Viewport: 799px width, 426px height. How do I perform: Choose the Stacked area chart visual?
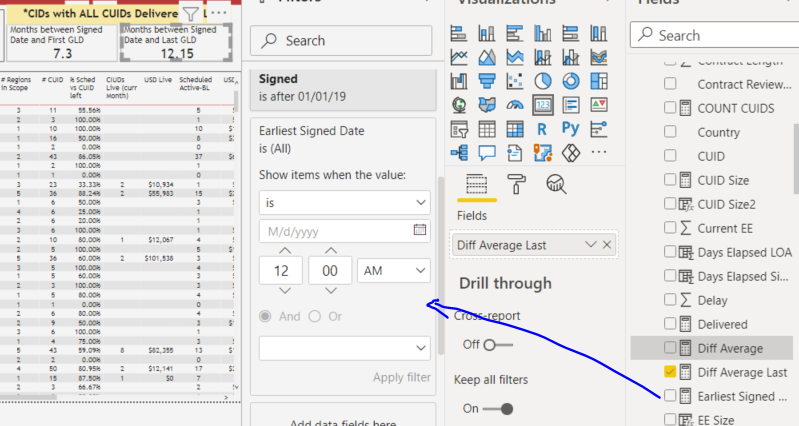coord(515,57)
